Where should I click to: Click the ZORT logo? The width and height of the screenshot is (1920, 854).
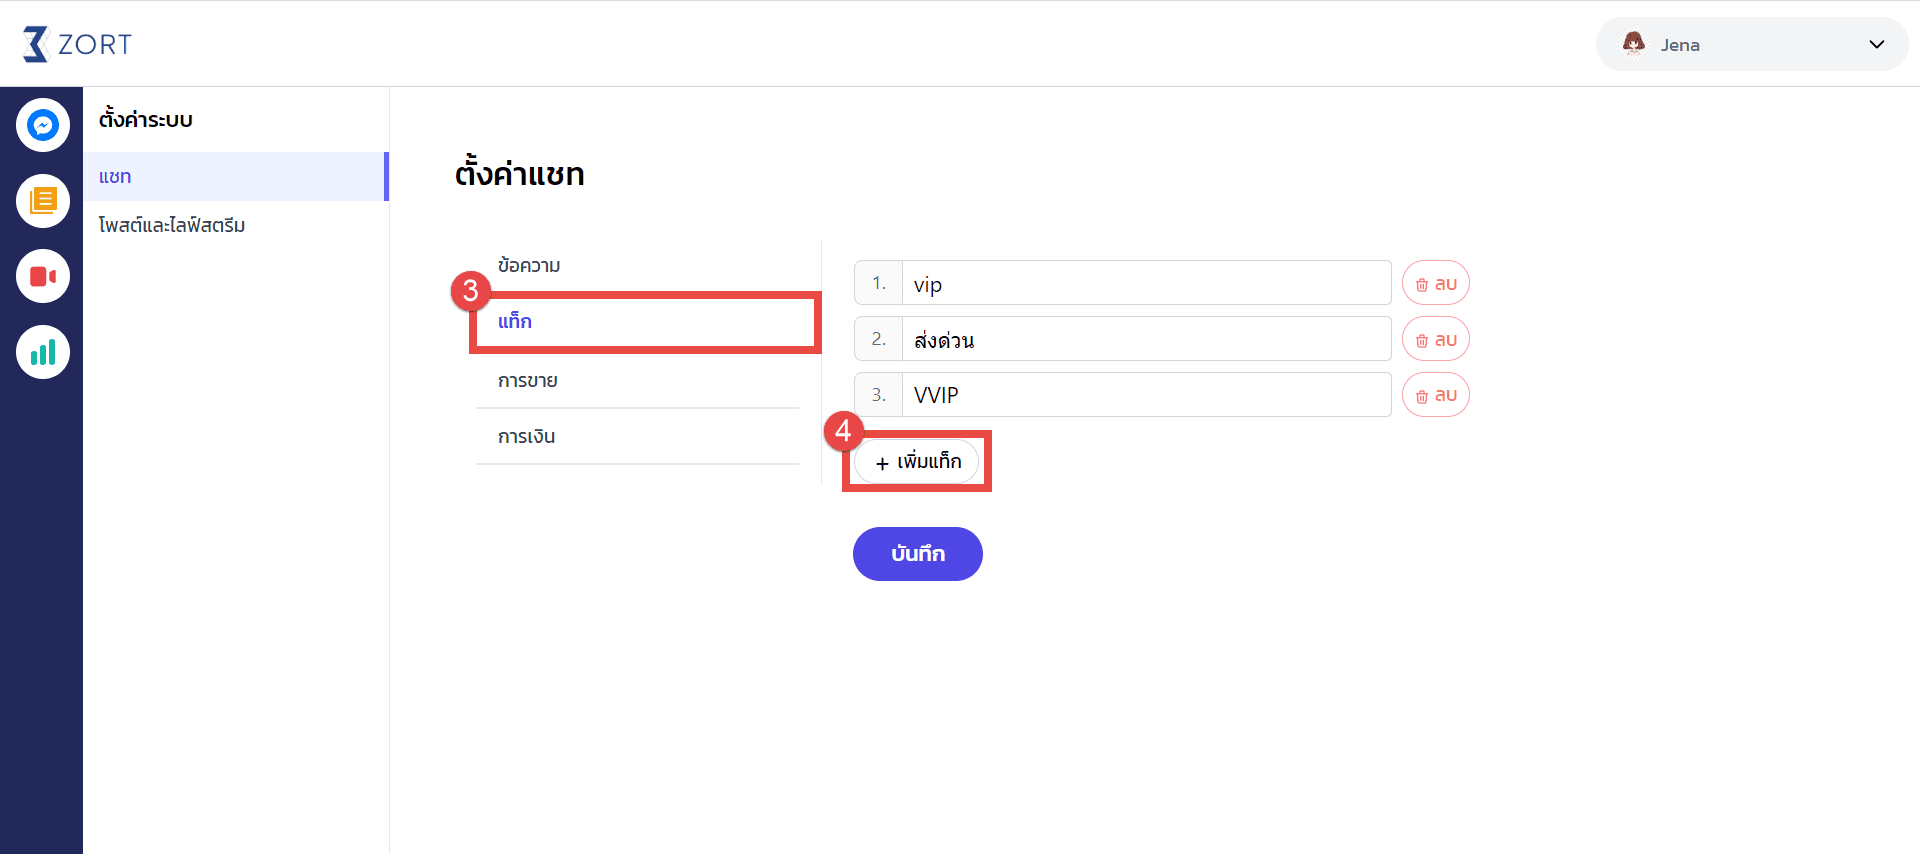pos(77,44)
